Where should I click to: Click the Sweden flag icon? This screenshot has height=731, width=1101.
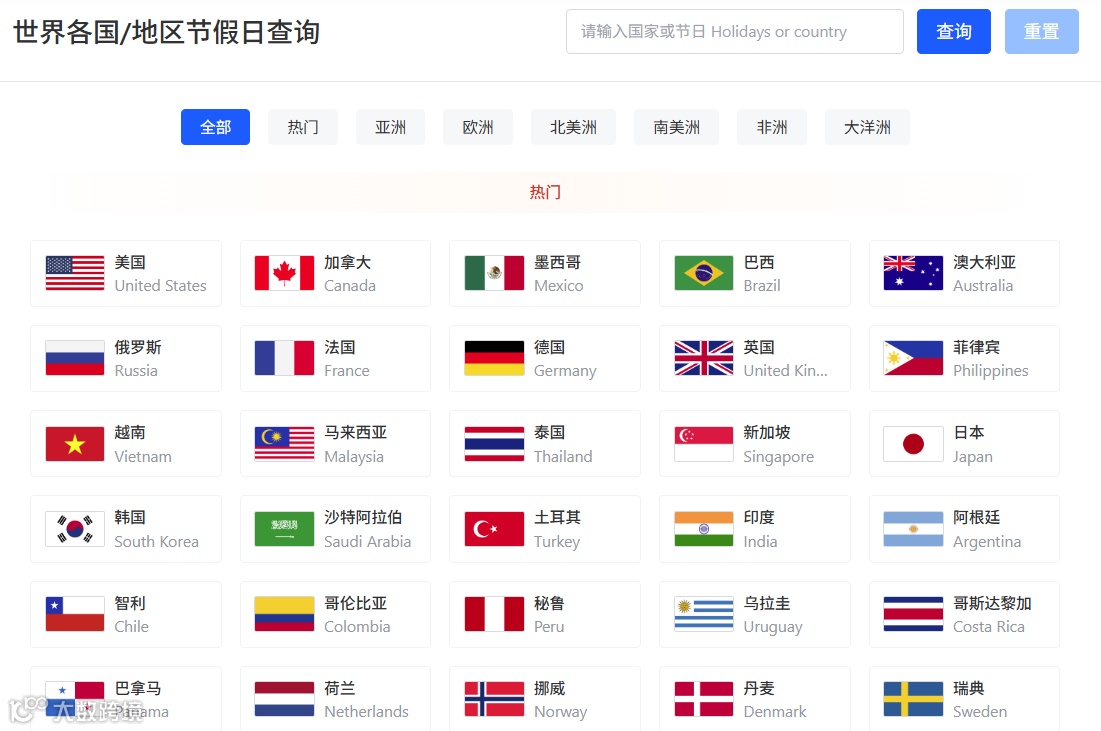913,699
